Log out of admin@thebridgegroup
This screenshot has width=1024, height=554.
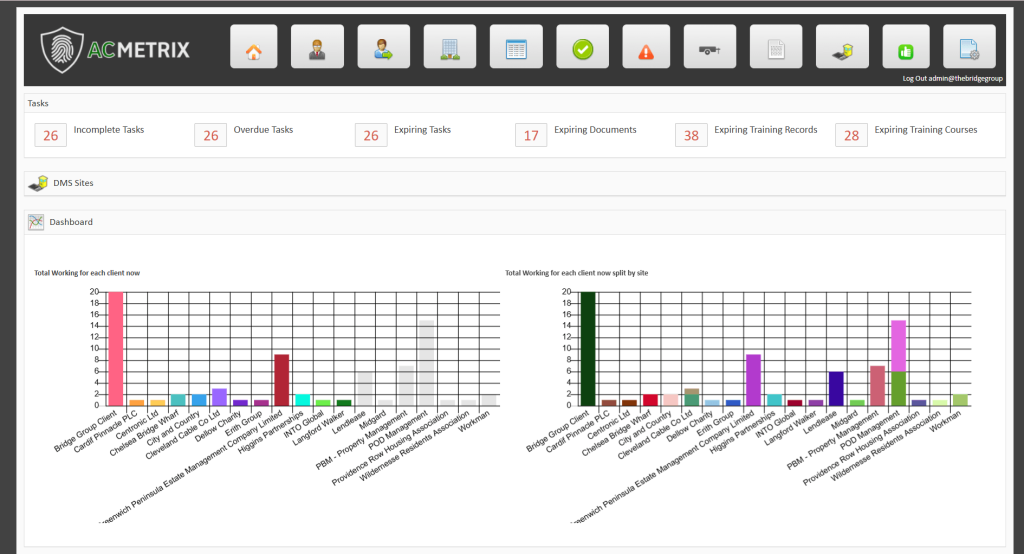pyautogui.click(x=952, y=78)
